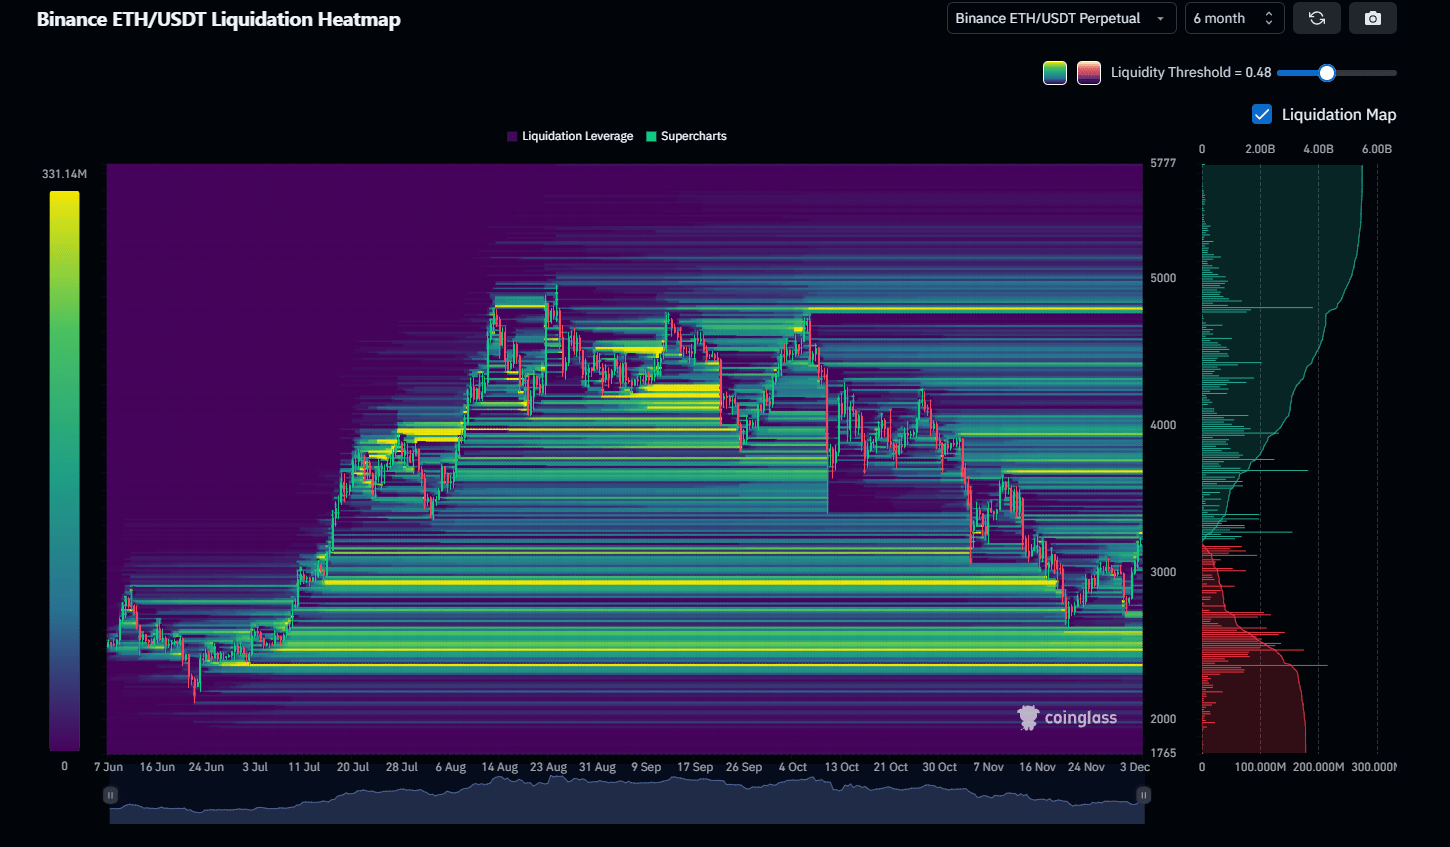Uncheck the Liquidation Map checkbox
This screenshot has height=847, width=1450.
1261,114
